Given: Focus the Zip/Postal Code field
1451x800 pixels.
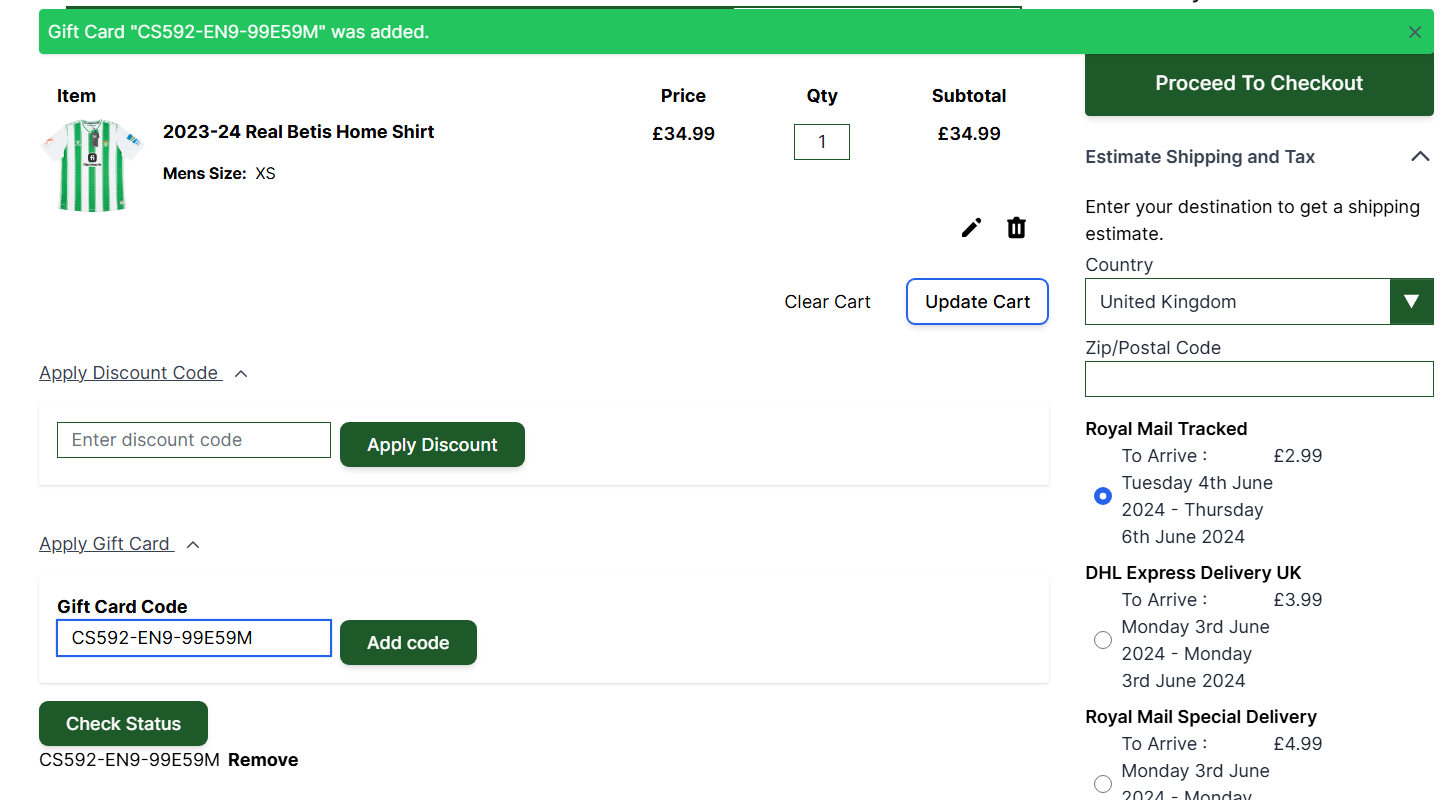Looking at the screenshot, I should pyautogui.click(x=1259, y=379).
